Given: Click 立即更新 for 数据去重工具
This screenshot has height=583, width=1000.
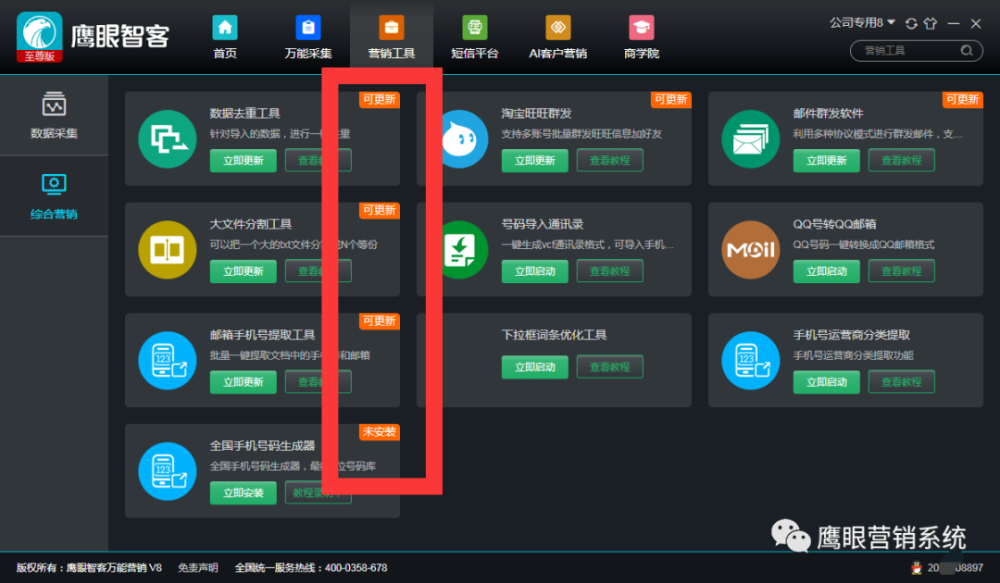Looking at the screenshot, I should [x=243, y=161].
